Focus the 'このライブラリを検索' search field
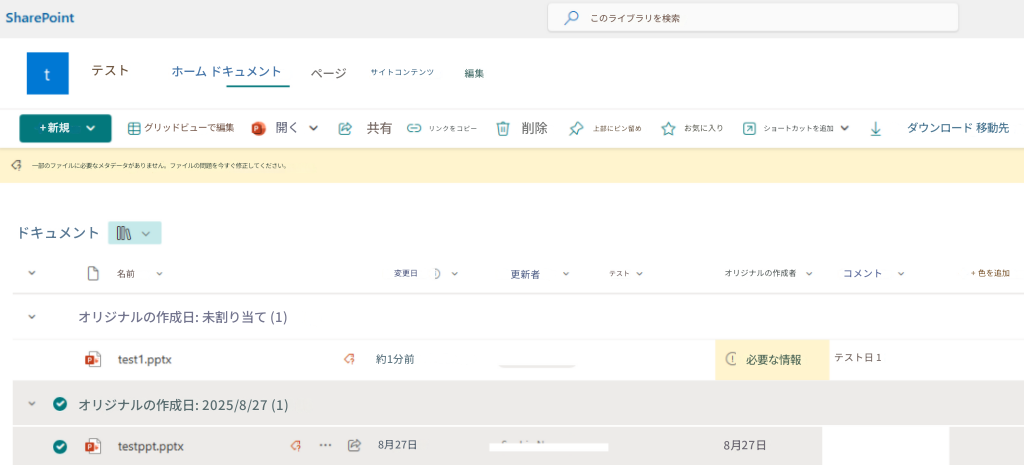Viewport: 1024px width, 465px height. (x=753, y=18)
